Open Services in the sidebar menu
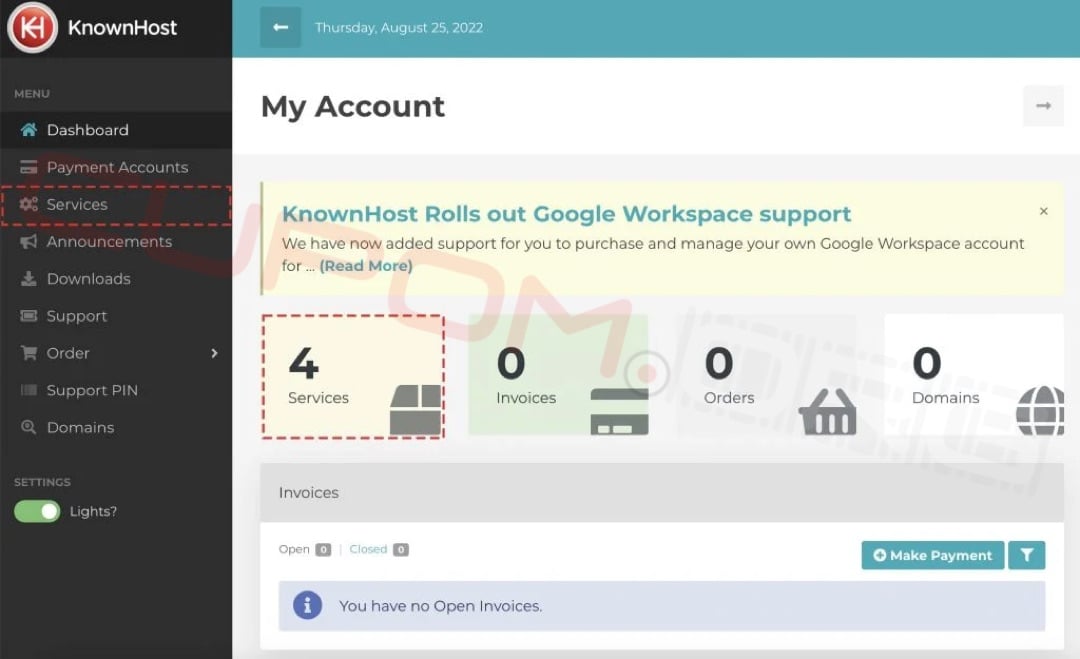This screenshot has height=659, width=1080. point(116,205)
